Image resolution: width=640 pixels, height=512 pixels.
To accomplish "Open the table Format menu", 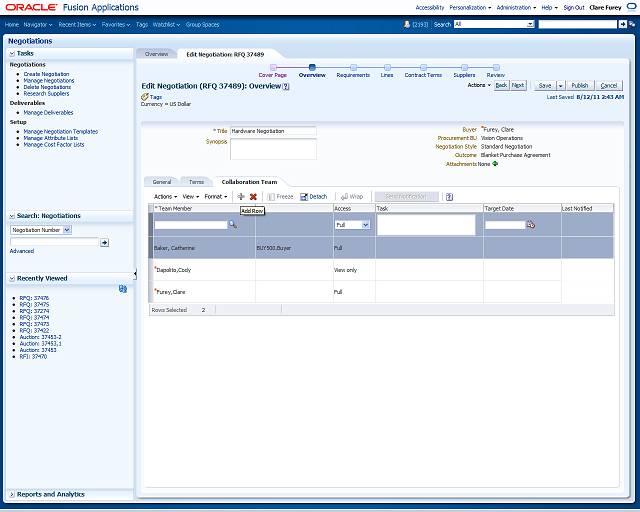I will tap(216, 196).
